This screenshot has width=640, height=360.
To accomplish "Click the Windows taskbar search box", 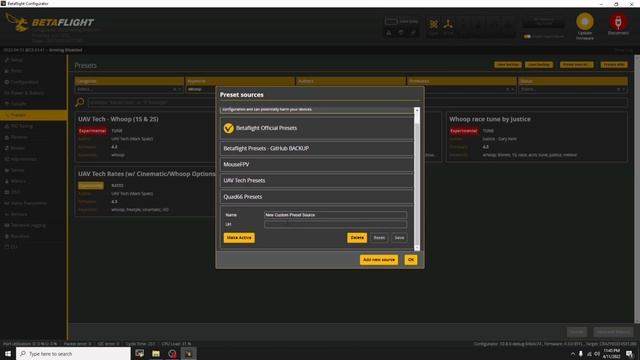I will coord(73,353).
